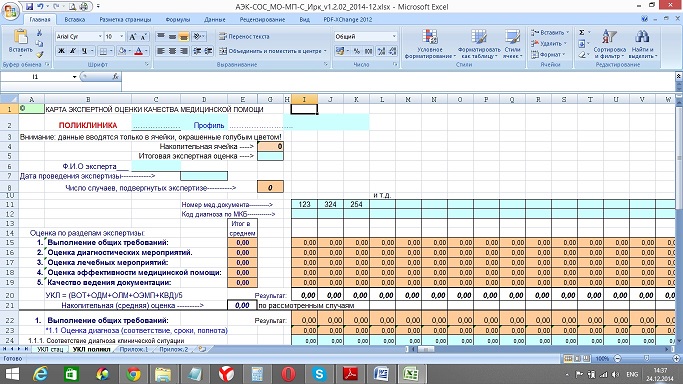Switch to the Формулы ribbon tab
683x384 pixels.
tap(178, 20)
